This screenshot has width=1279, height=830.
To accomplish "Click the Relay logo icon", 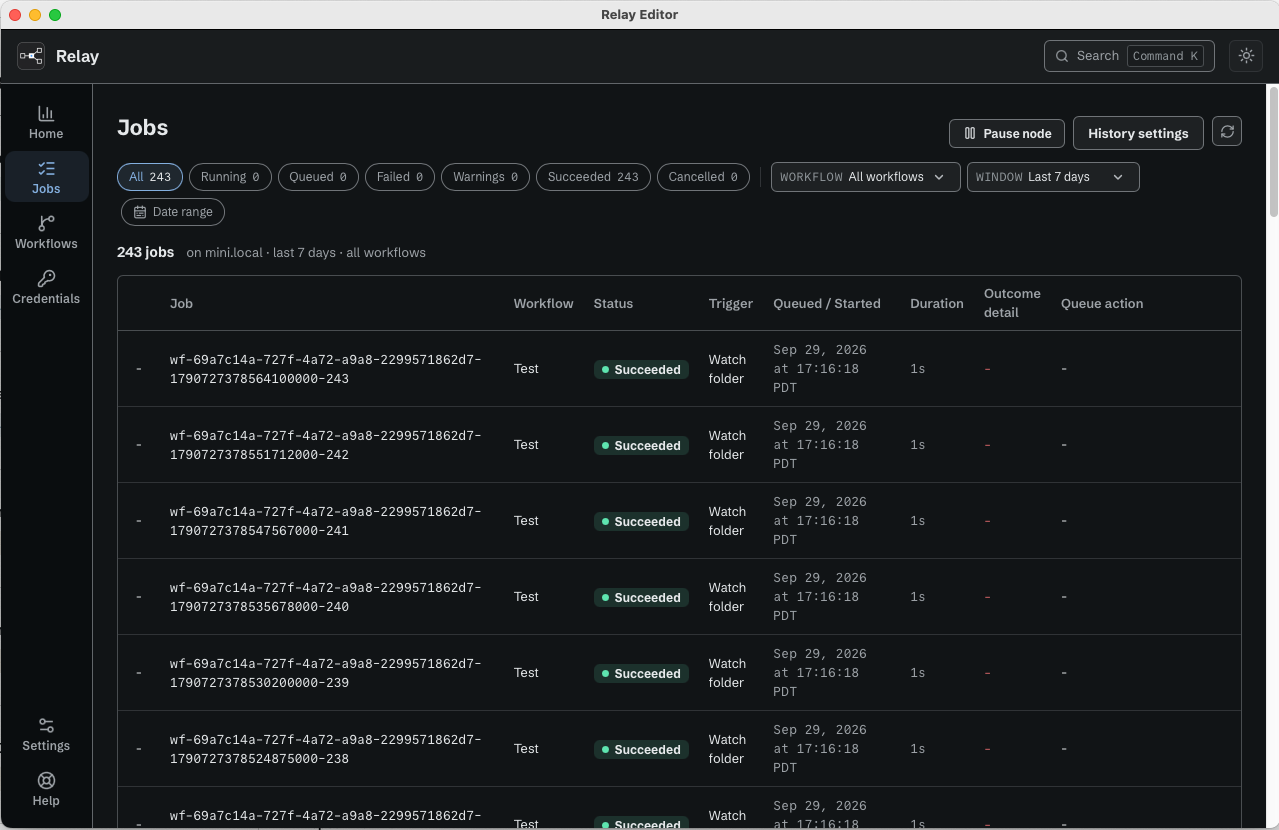I will tap(31, 56).
